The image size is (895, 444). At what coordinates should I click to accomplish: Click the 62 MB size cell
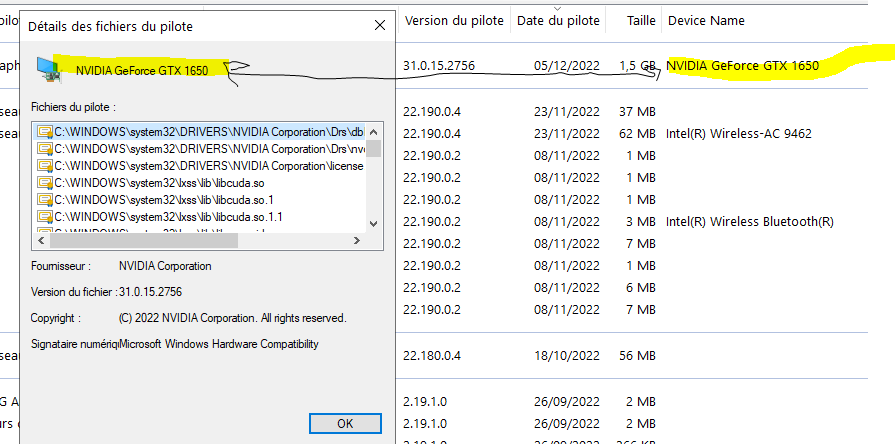(637, 134)
